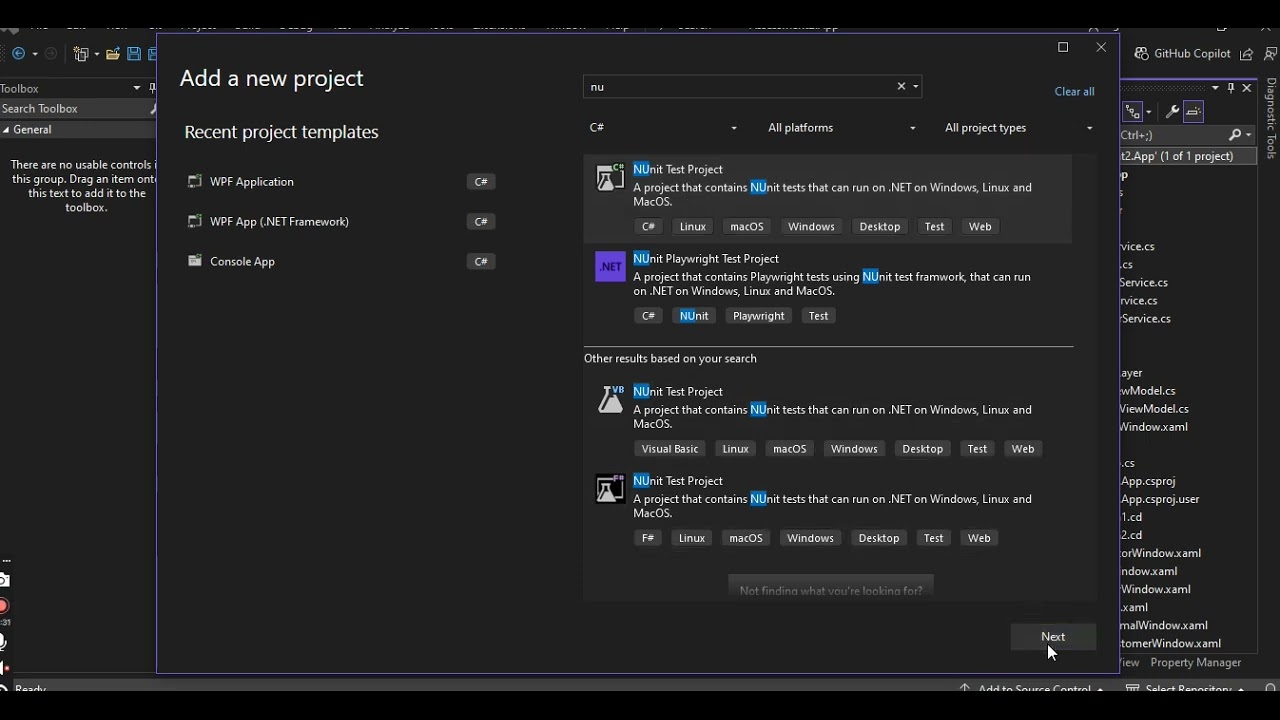Click the Save floppy disk icon
The width and height of the screenshot is (1280, 720).
pos(134,54)
